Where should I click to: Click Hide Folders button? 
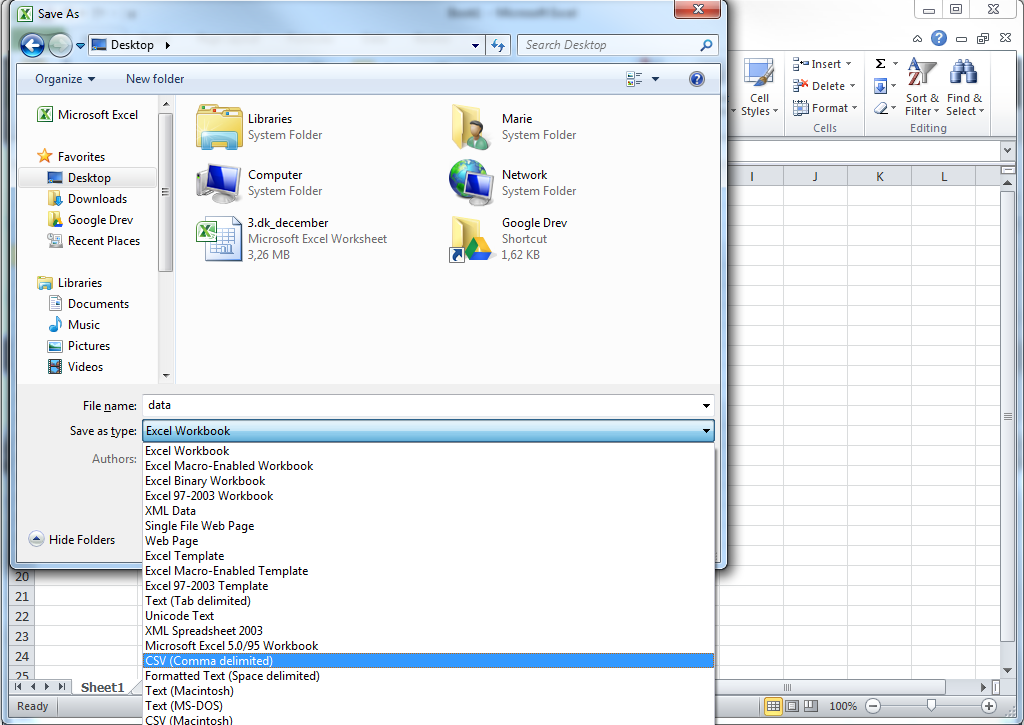72,540
